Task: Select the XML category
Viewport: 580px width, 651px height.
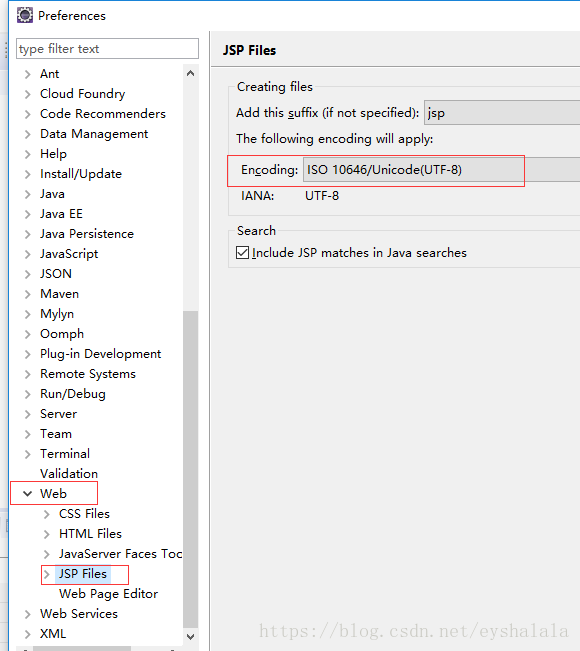Action: coord(53,634)
